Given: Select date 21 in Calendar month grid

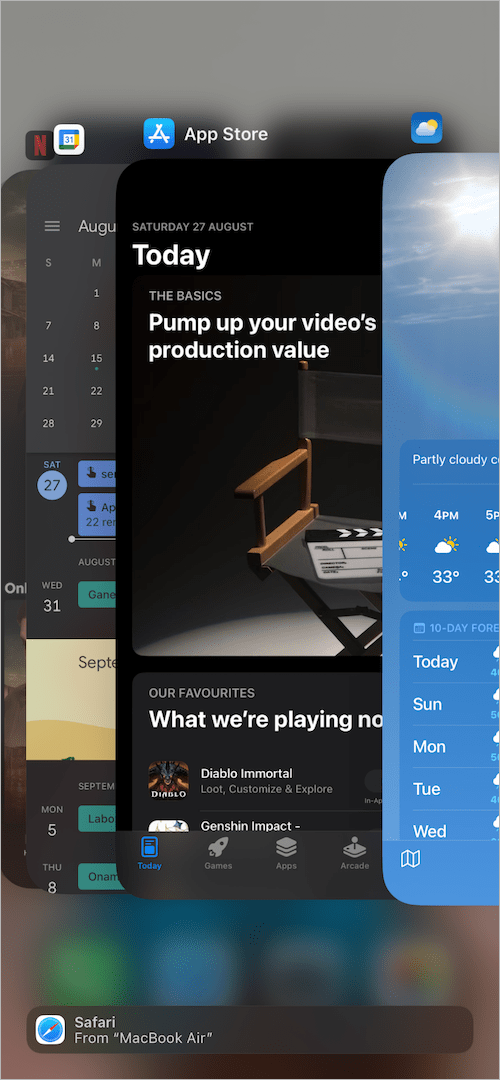Looking at the screenshot, I should [x=48, y=391].
